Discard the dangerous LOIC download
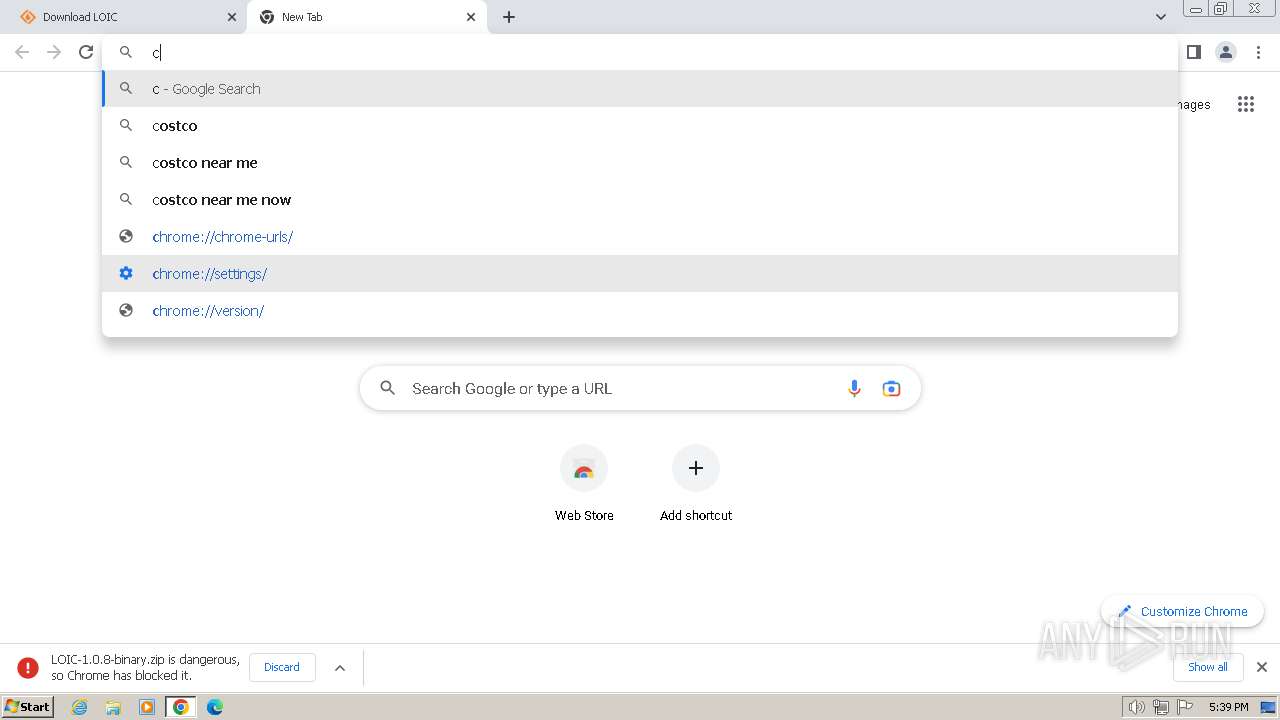Screen dimensions: 1280x720 pyautogui.click(x=281, y=667)
